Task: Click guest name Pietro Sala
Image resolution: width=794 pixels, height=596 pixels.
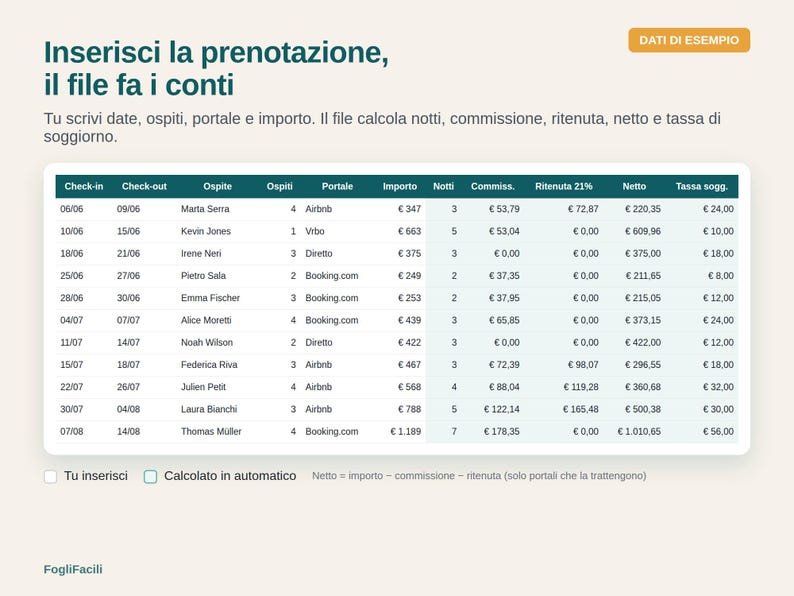Action: click(203, 275)
